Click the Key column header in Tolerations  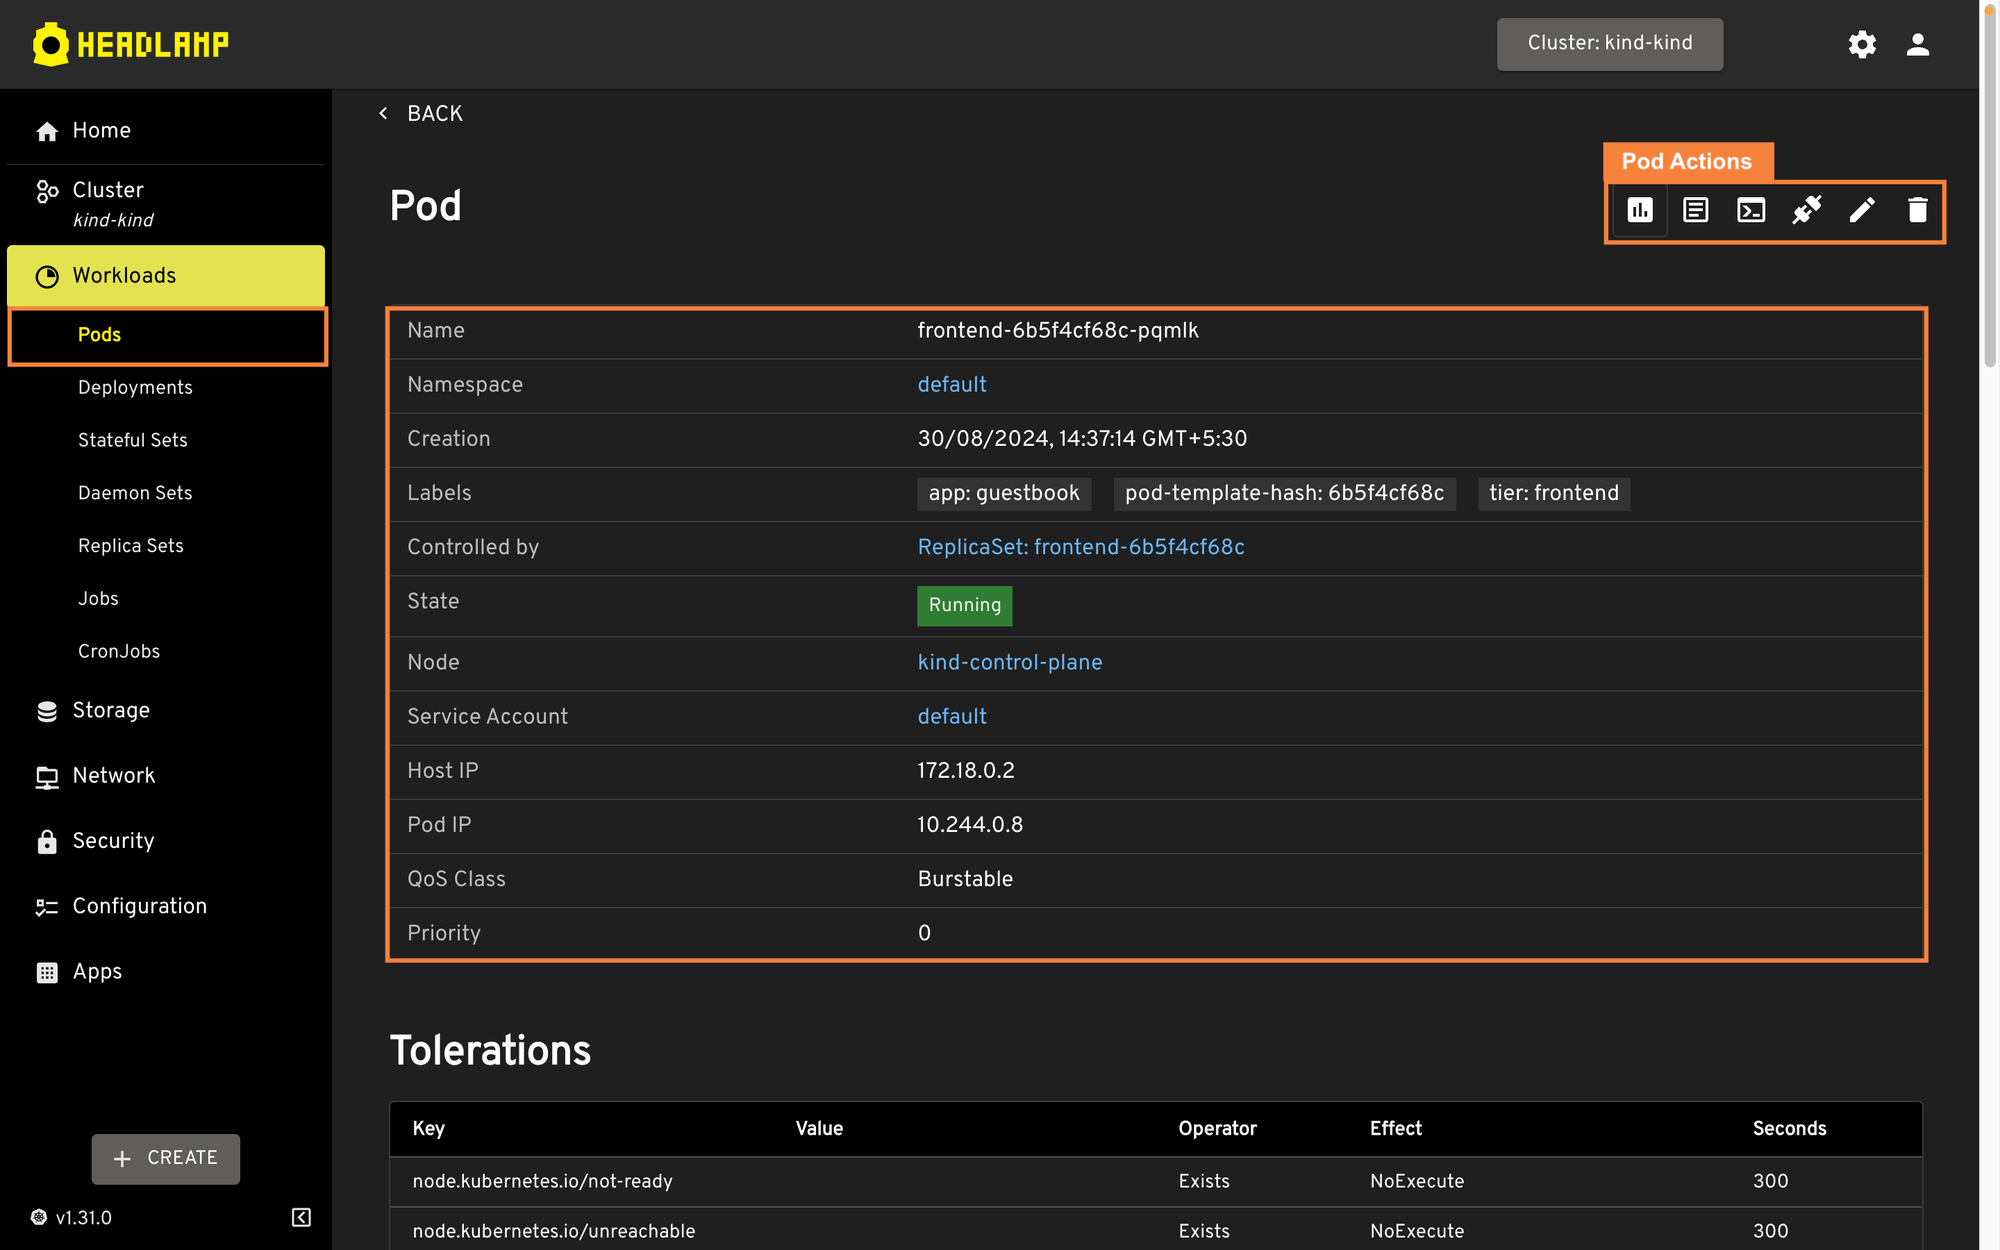tap(428, 1129)
